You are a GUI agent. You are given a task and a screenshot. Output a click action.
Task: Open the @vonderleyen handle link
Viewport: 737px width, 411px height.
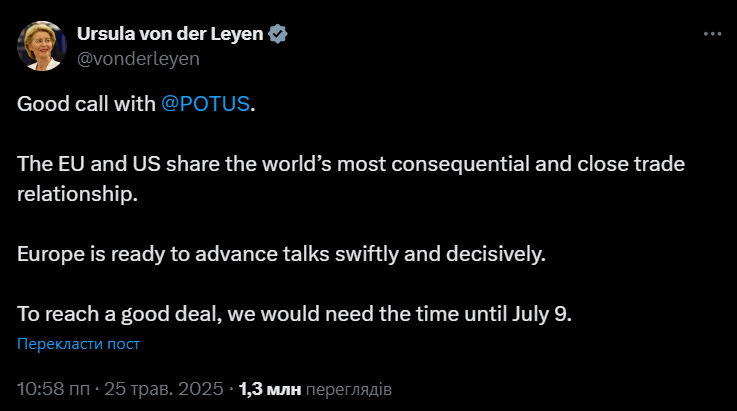[138, 58]
